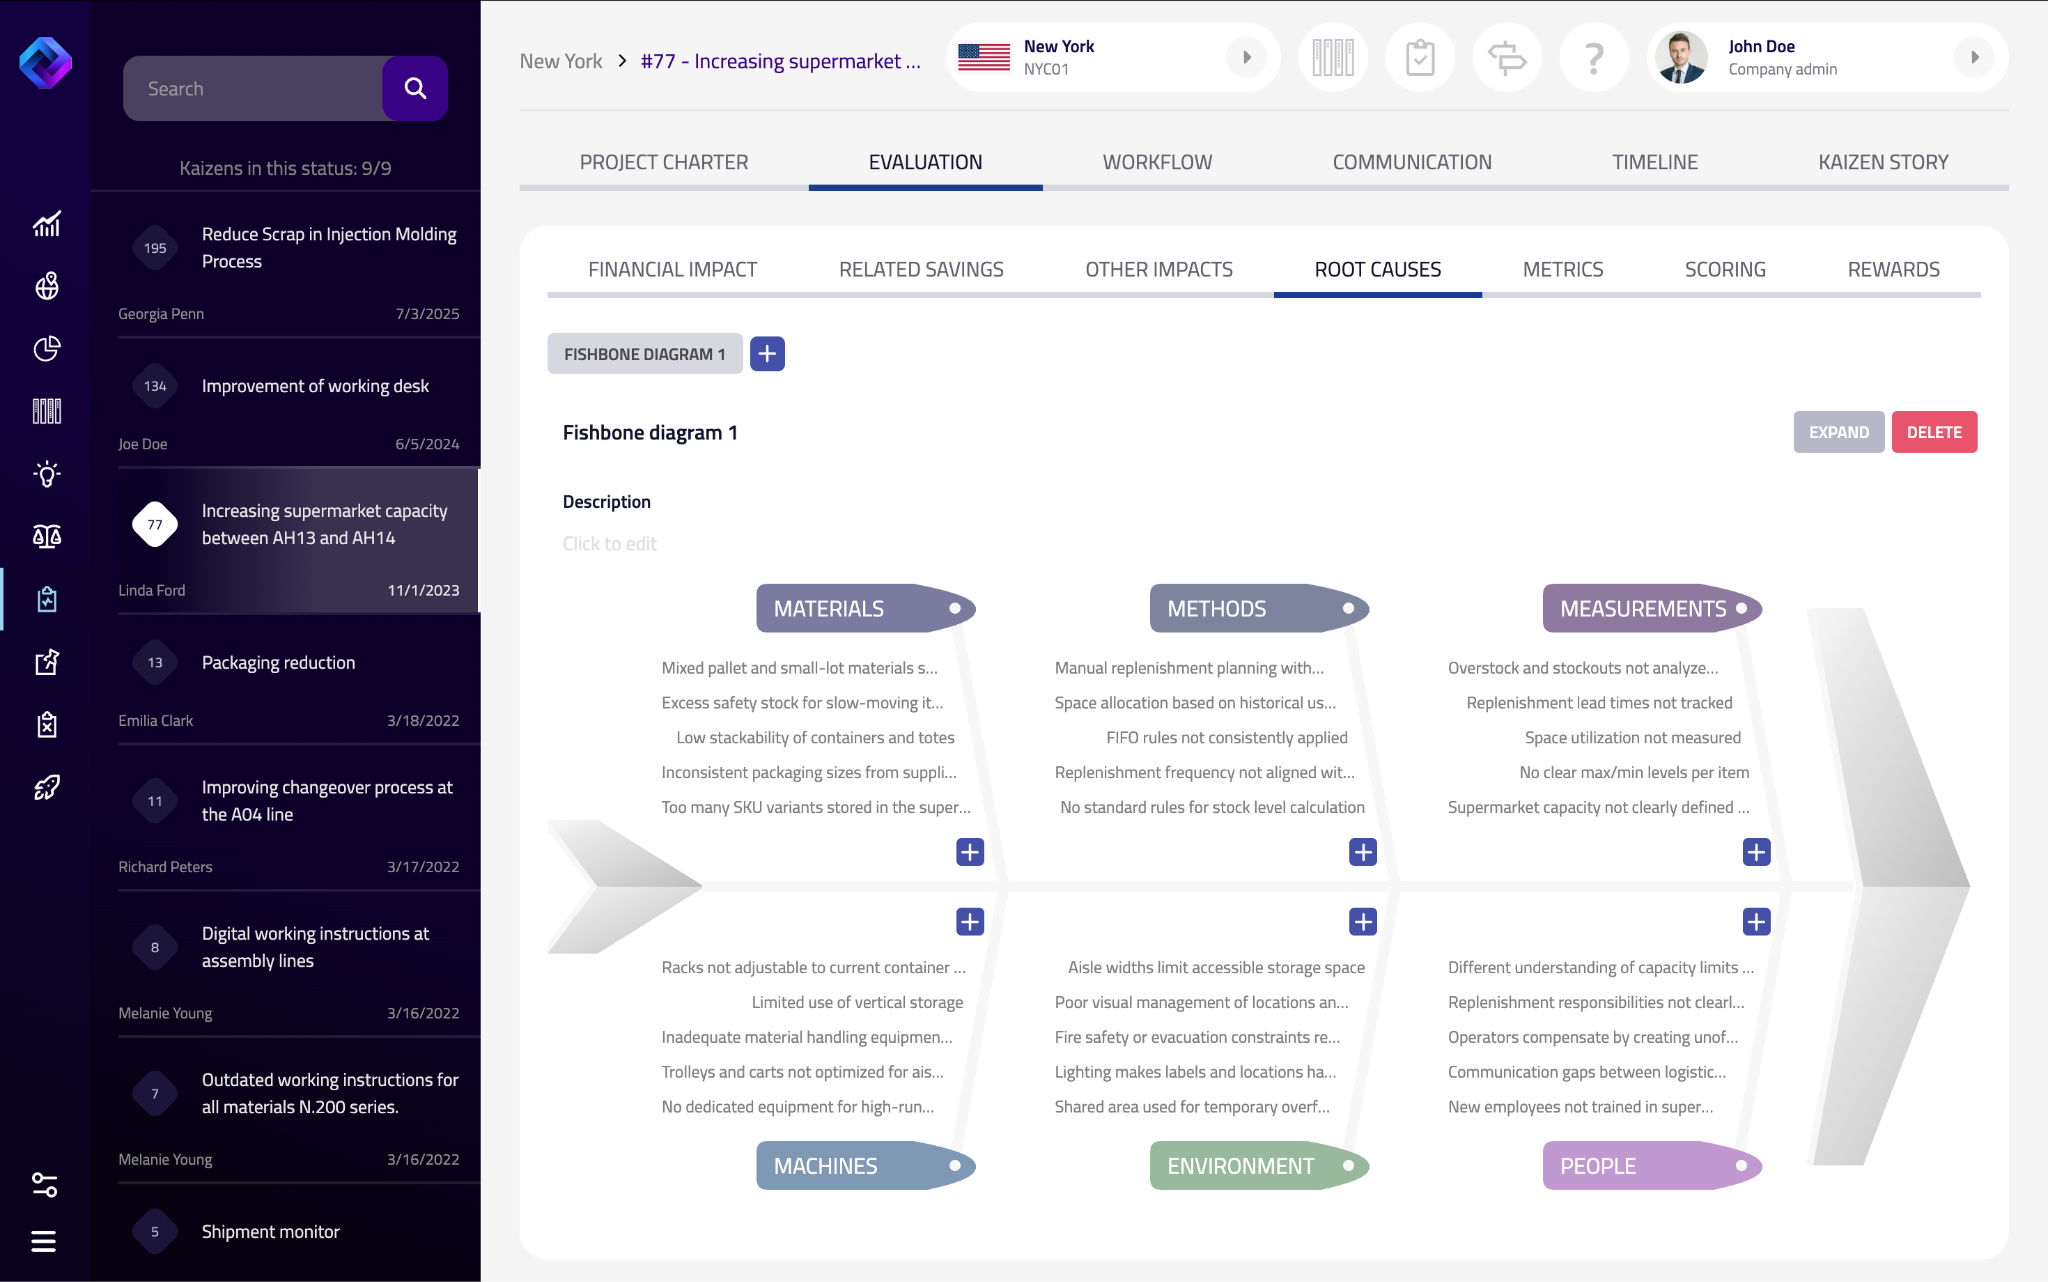The image size is (2048, 1282).
Task: Click the signpost icon in header
Action: coord(1507,58)
